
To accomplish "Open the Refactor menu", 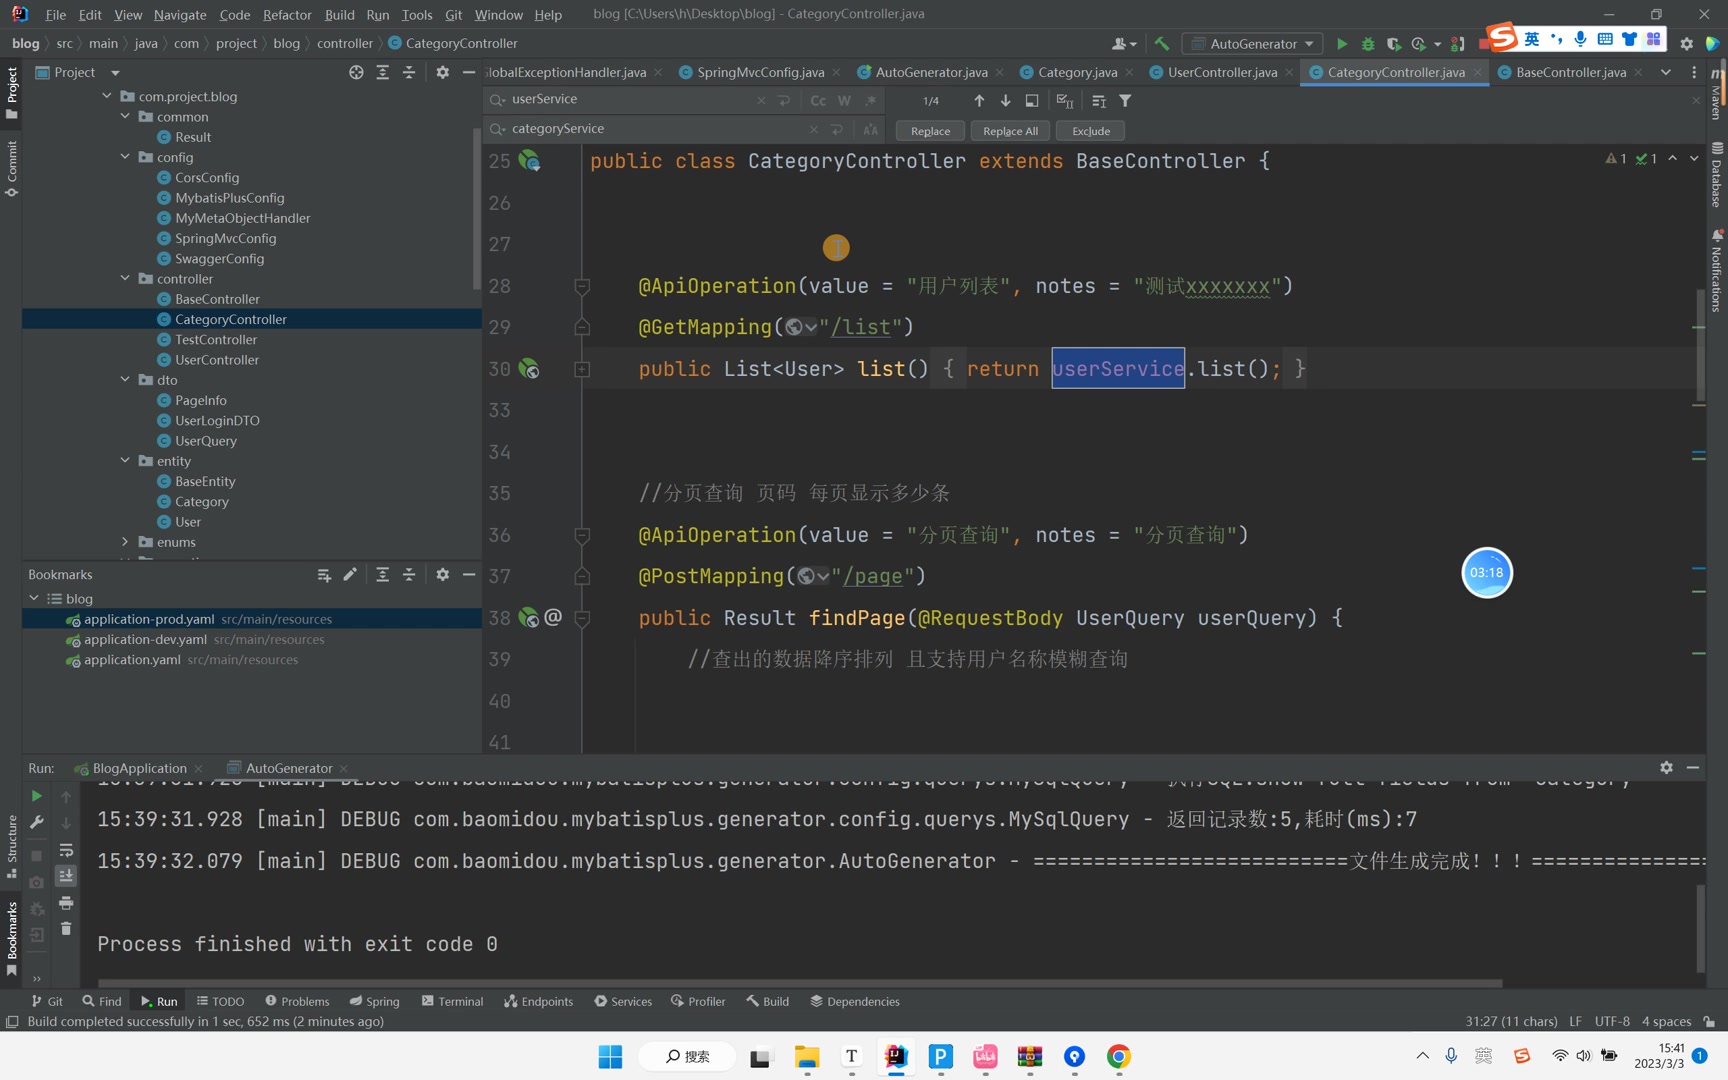I will click(287, 14).
